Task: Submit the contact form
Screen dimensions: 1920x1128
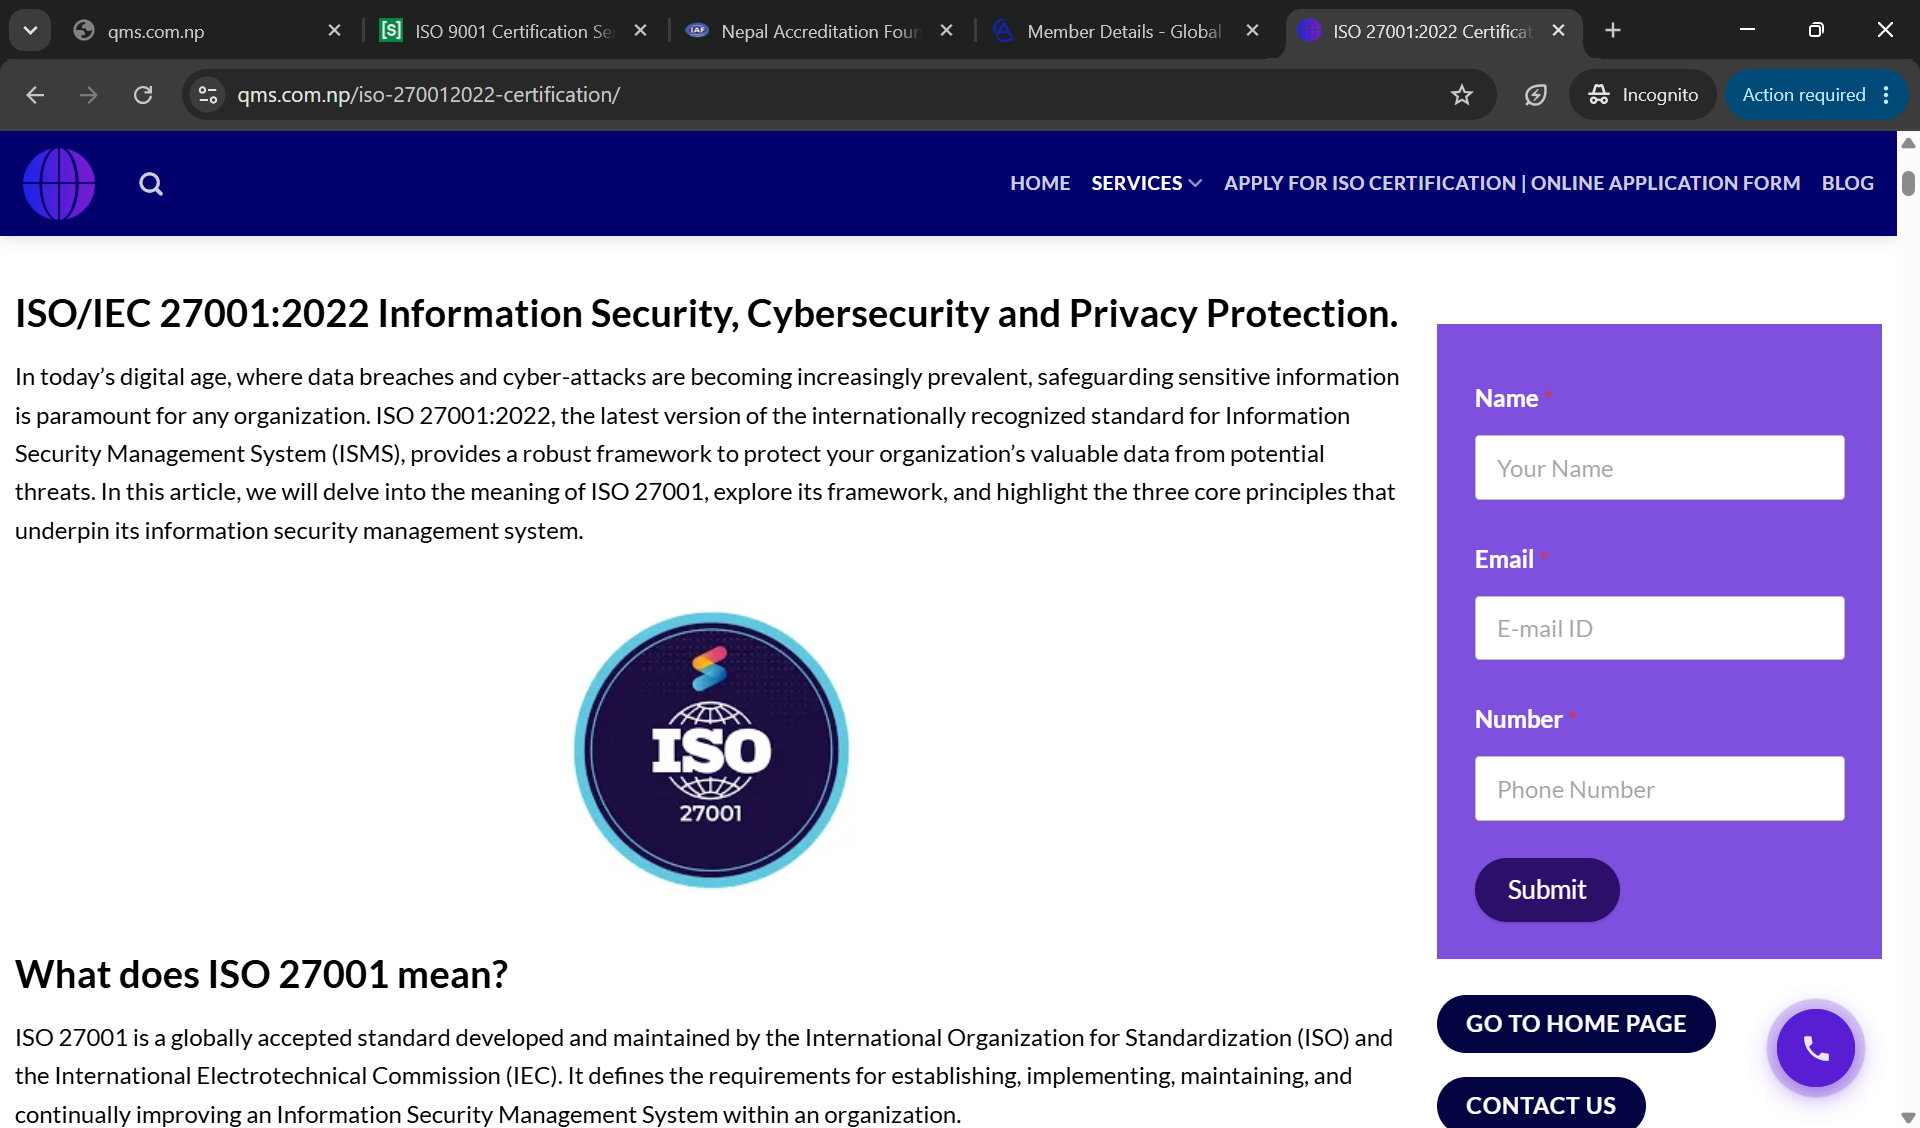Action: tap(1547, 890)
